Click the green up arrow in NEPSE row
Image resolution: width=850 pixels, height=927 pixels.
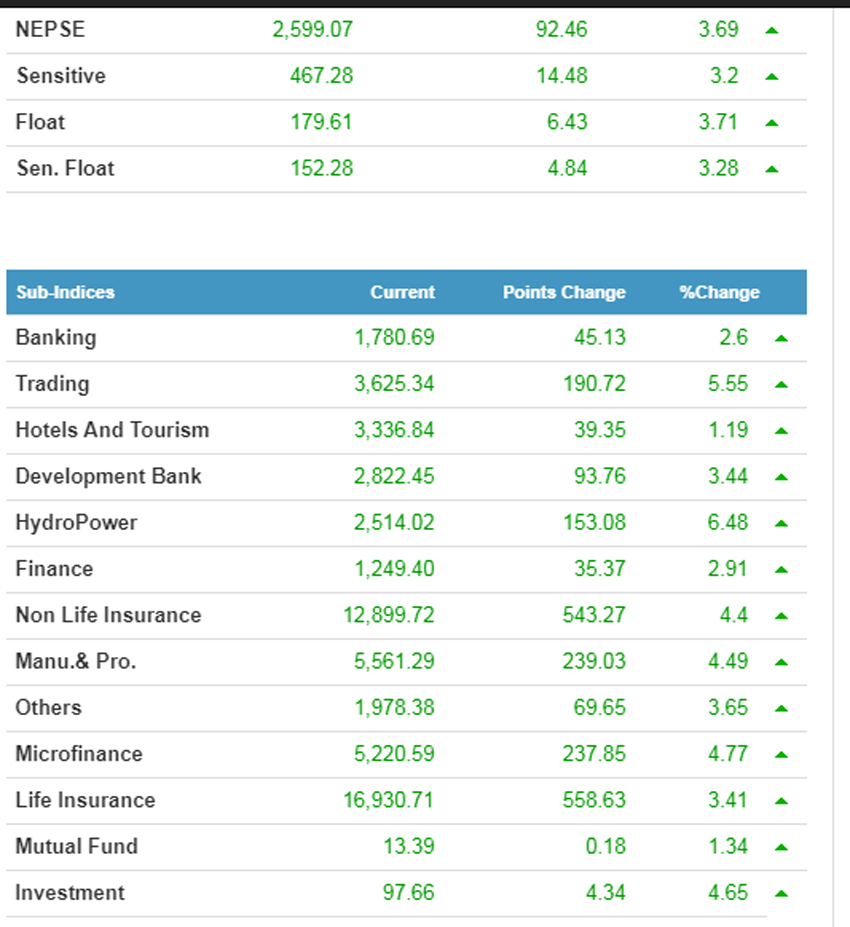coord(771,30)
